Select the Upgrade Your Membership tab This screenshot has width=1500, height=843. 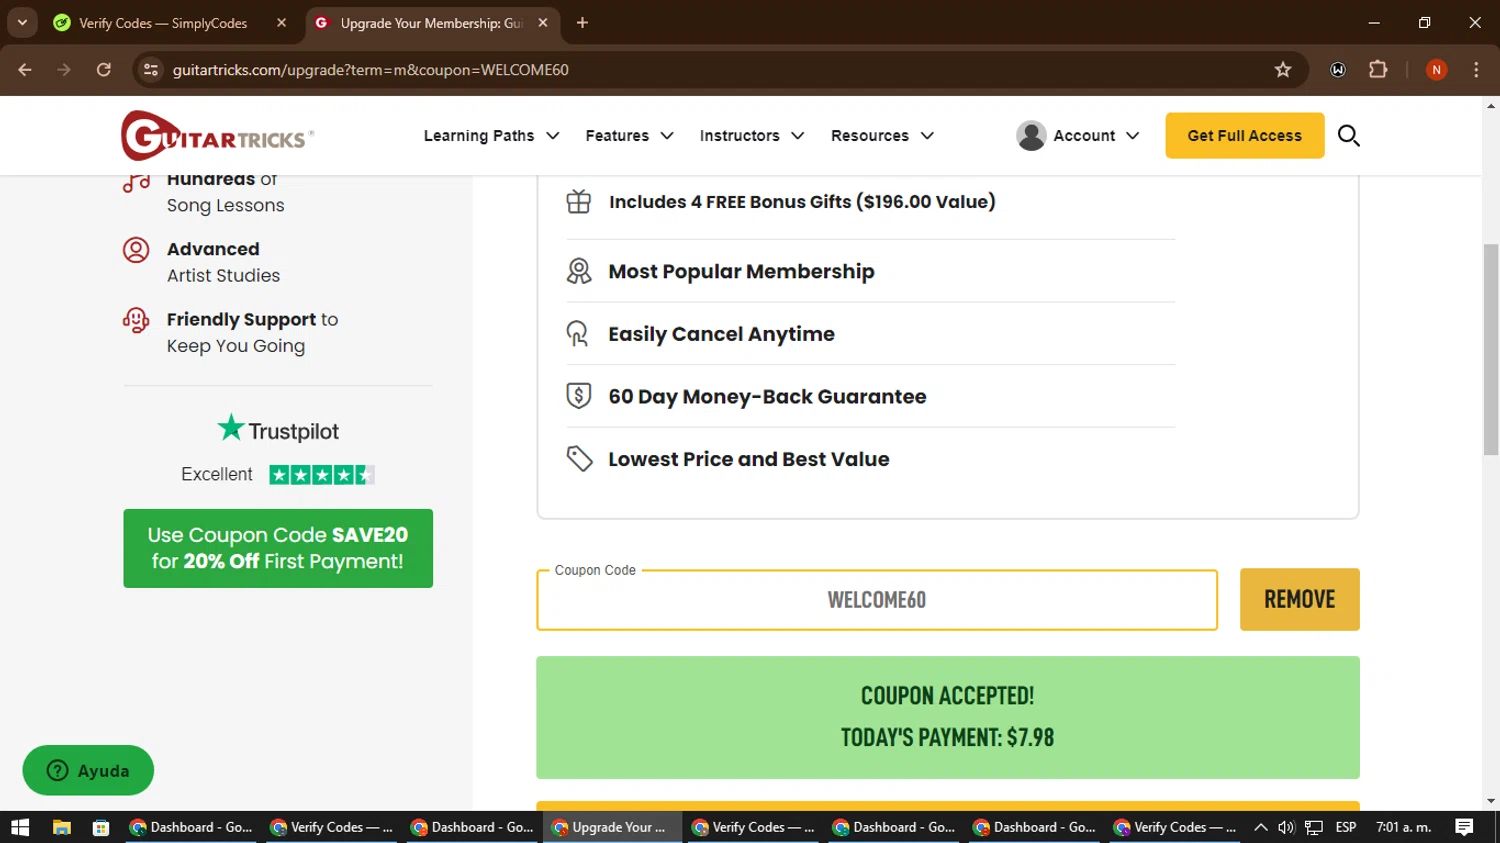[431, 22]
